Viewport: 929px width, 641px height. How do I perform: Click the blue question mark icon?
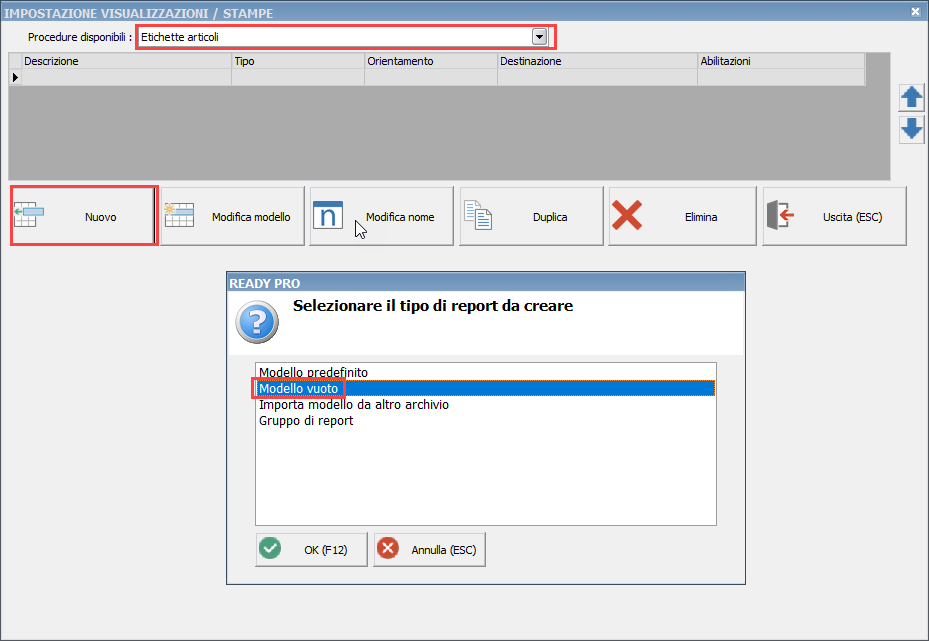point(257,322)
